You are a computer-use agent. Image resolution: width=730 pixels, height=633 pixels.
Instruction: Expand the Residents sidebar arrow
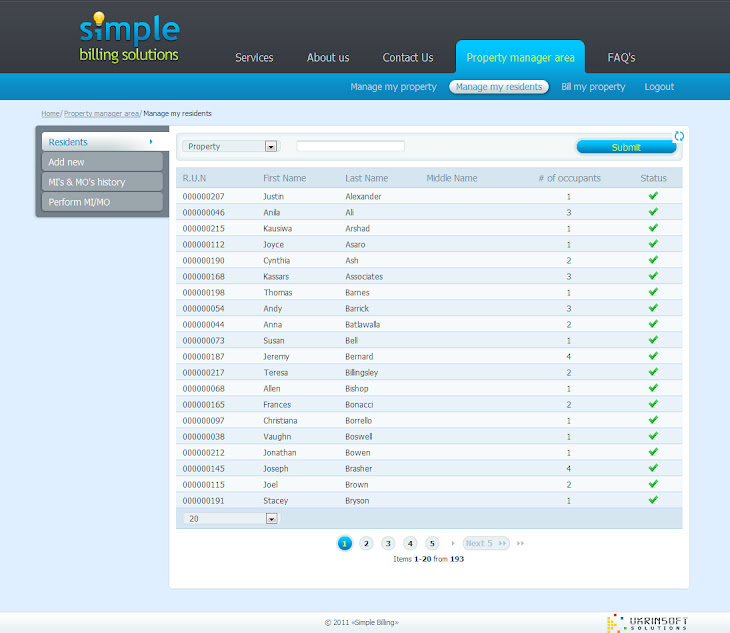151,142
